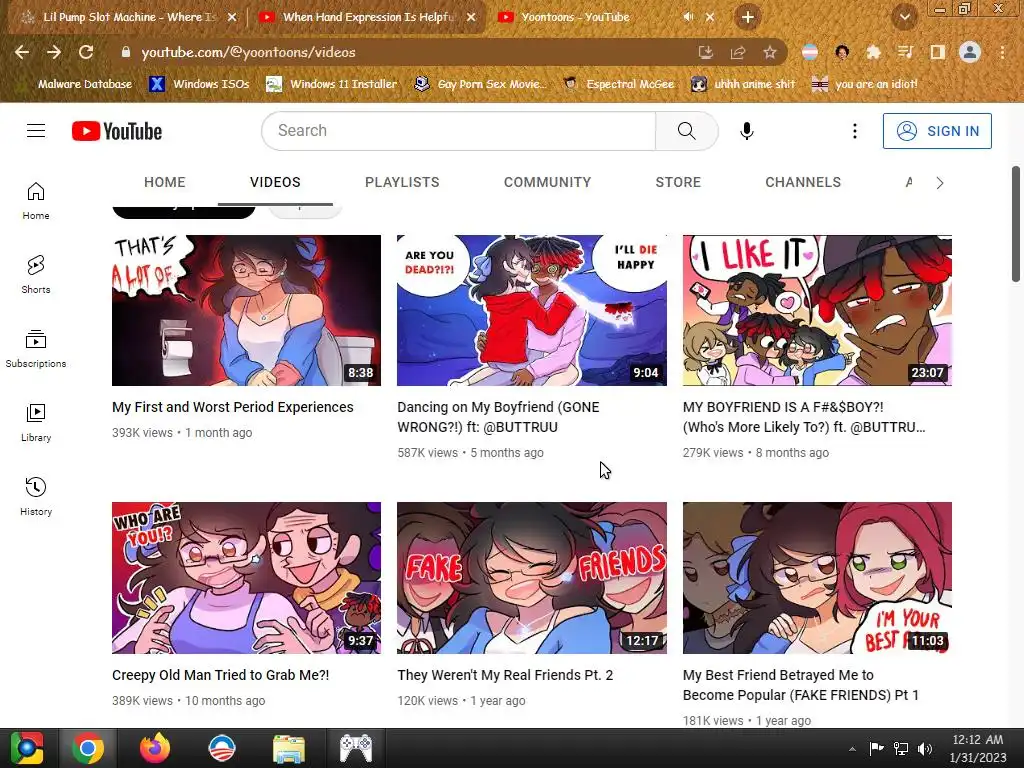The width and height of the screenshot is (1024, 768).
Task: Open Subscriptions in the sidebar
Action: 36,349
